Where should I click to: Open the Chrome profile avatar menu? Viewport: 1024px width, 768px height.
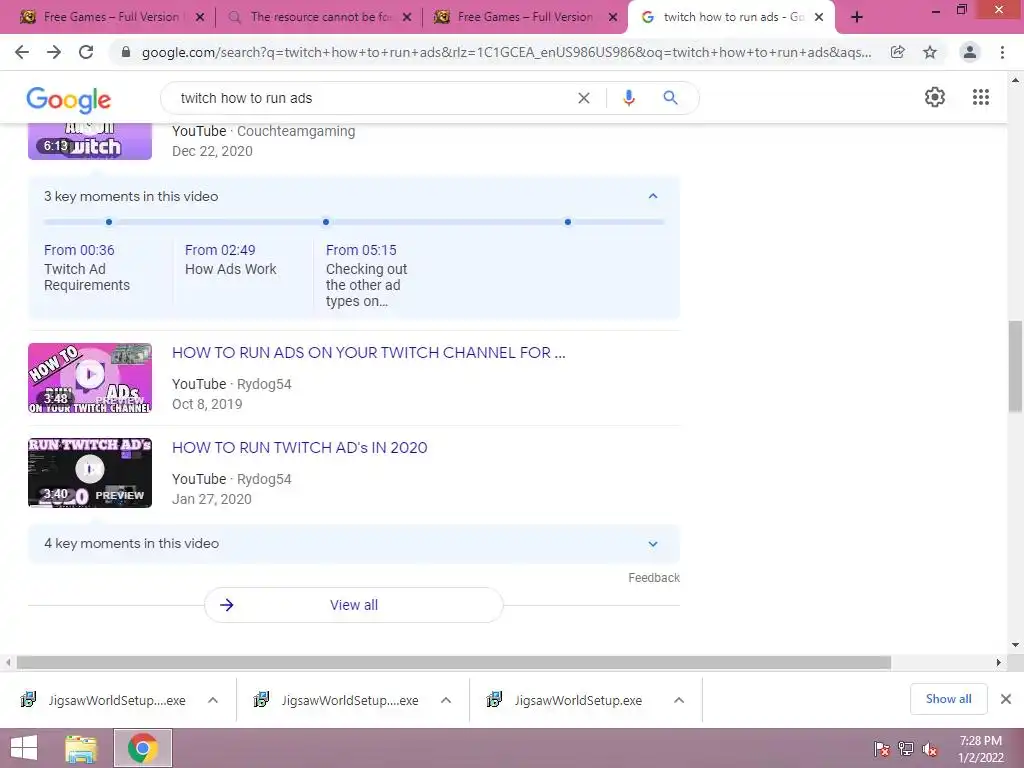[970, 52]
